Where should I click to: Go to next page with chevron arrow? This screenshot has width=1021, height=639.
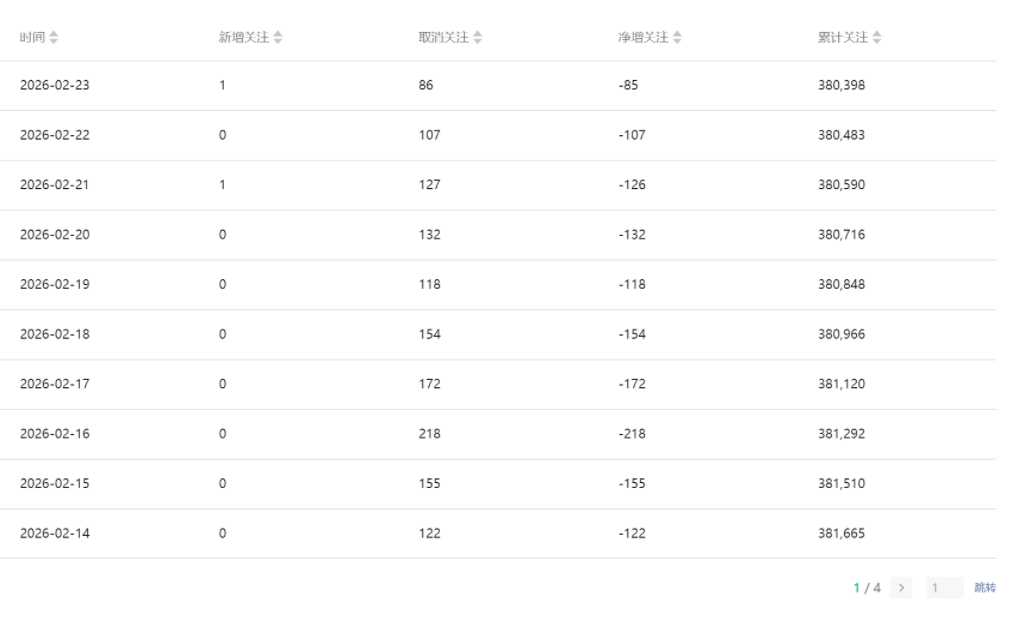902,588
